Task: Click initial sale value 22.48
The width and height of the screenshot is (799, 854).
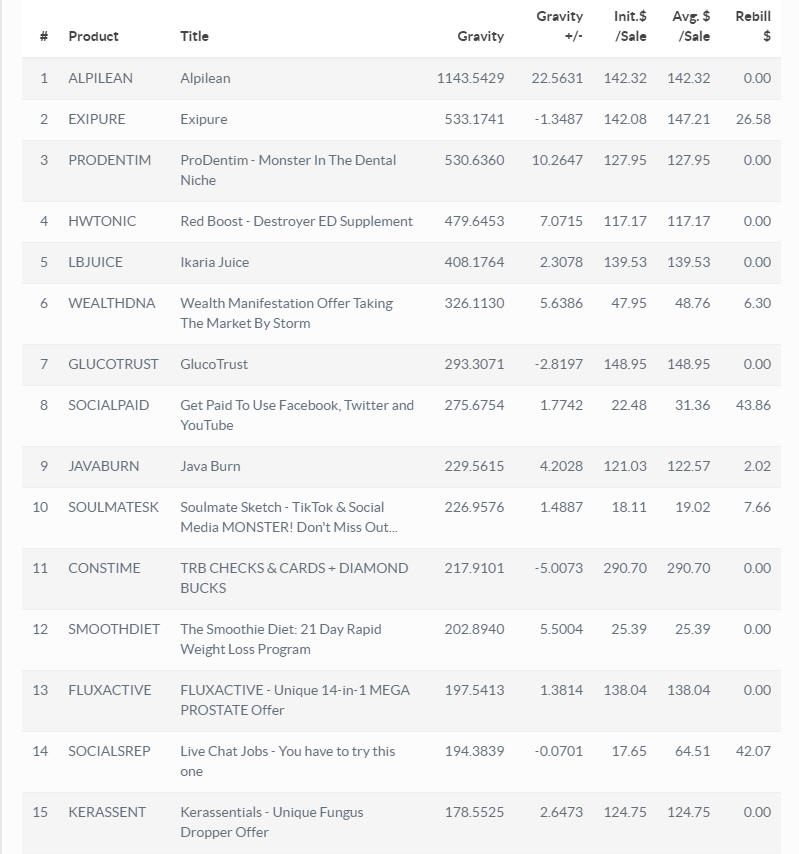Action: pos(629,405)
